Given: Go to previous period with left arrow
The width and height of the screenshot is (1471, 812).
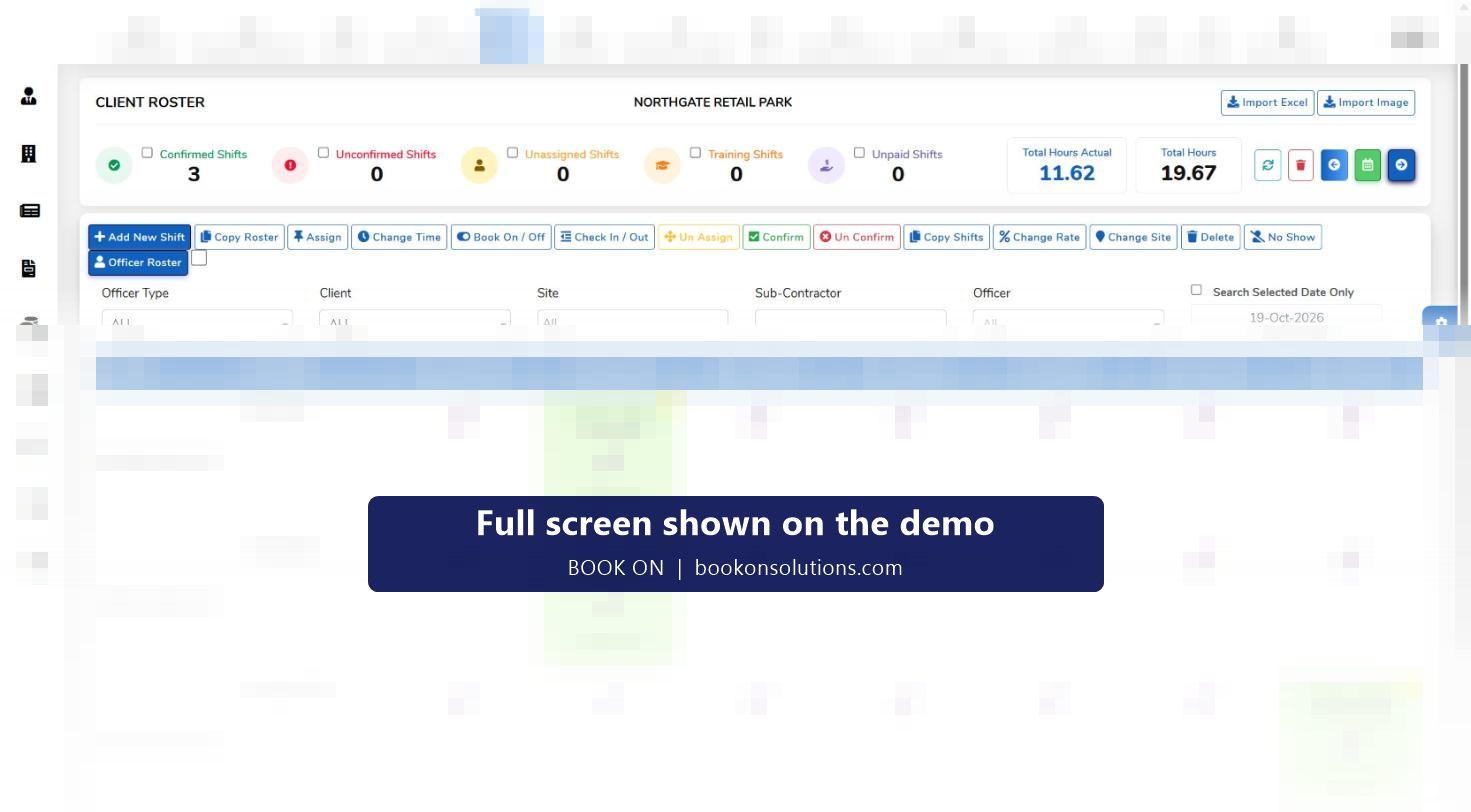Looking at the screenshot, I should (x=1334, y=166).
